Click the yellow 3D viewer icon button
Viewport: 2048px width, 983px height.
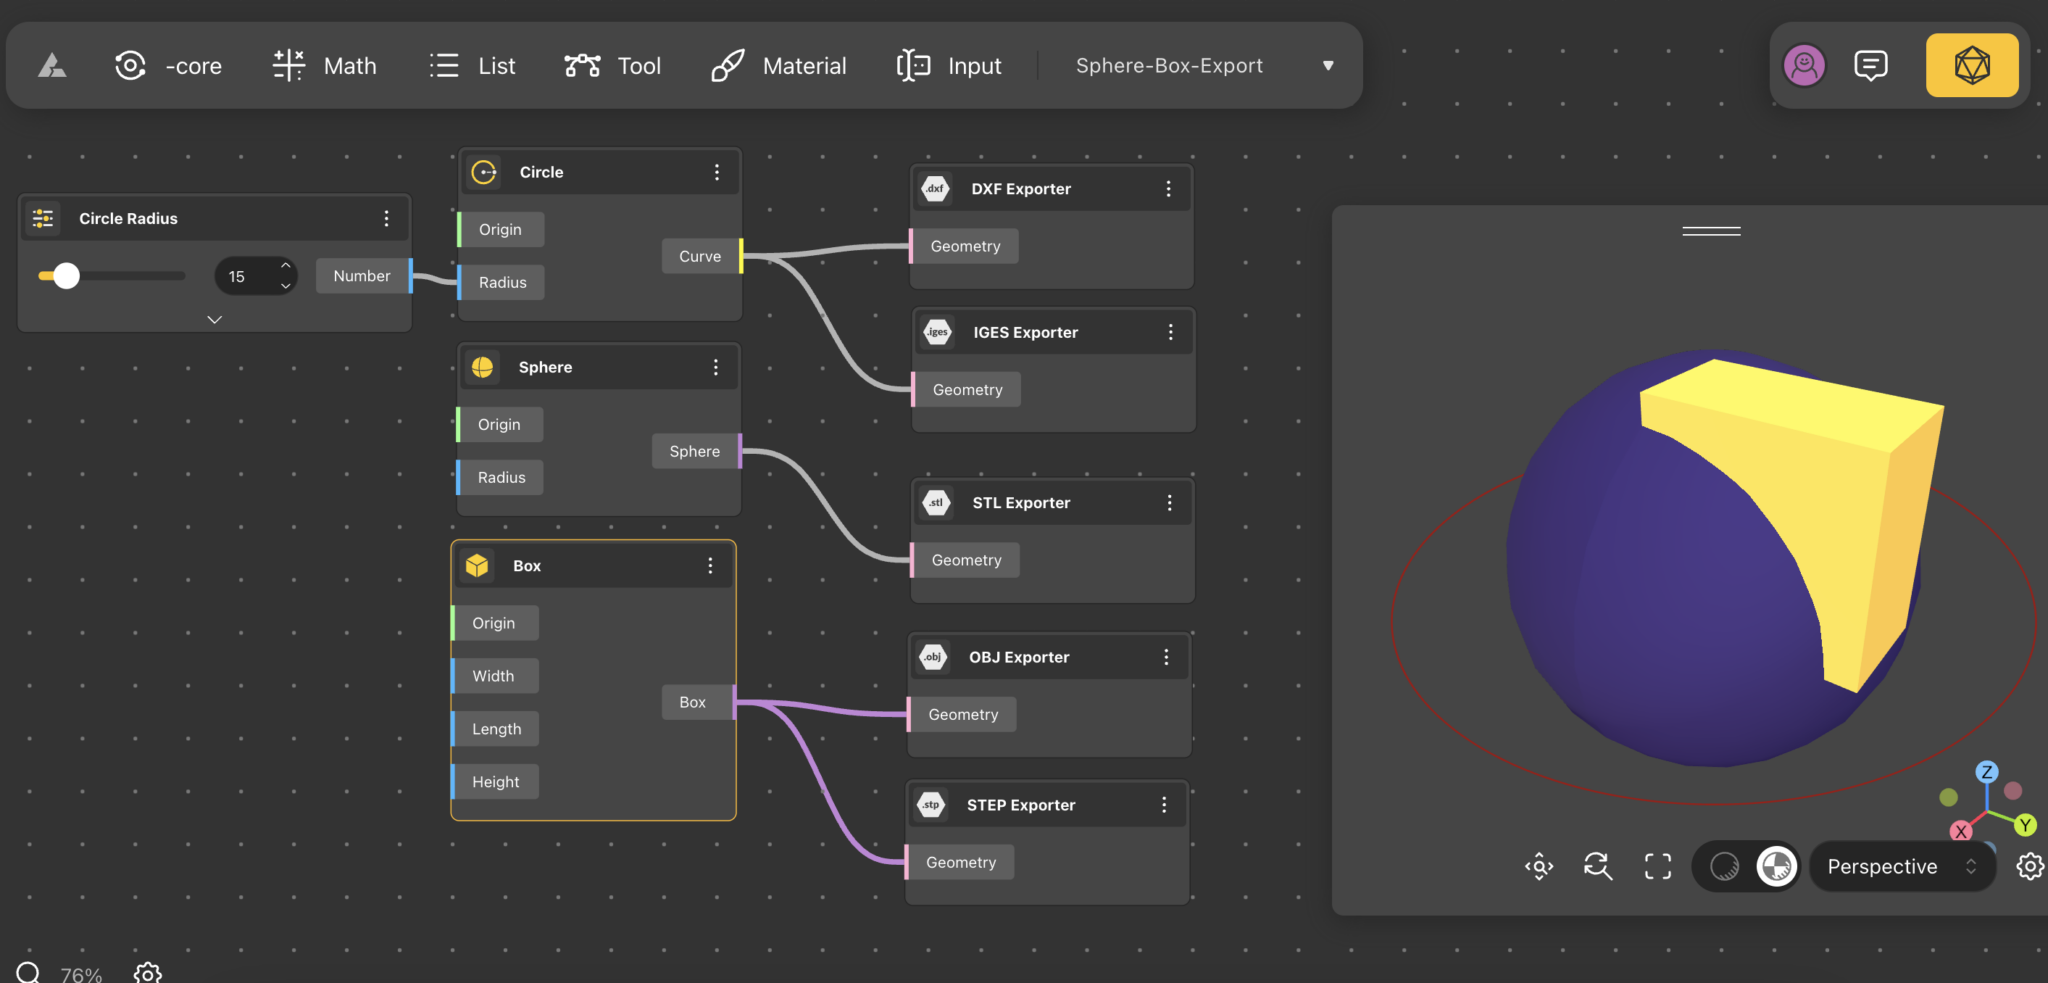point(1971,66)
